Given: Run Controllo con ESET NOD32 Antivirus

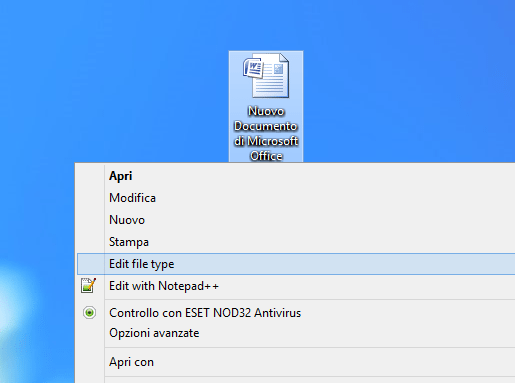Looking at the screenshot, I should 296,313.
